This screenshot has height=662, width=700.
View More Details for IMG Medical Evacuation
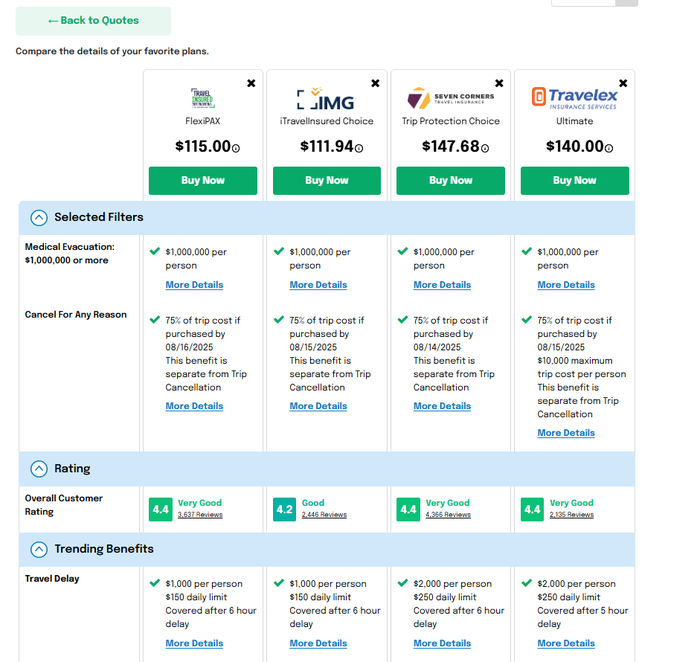(x=318, y=285)
